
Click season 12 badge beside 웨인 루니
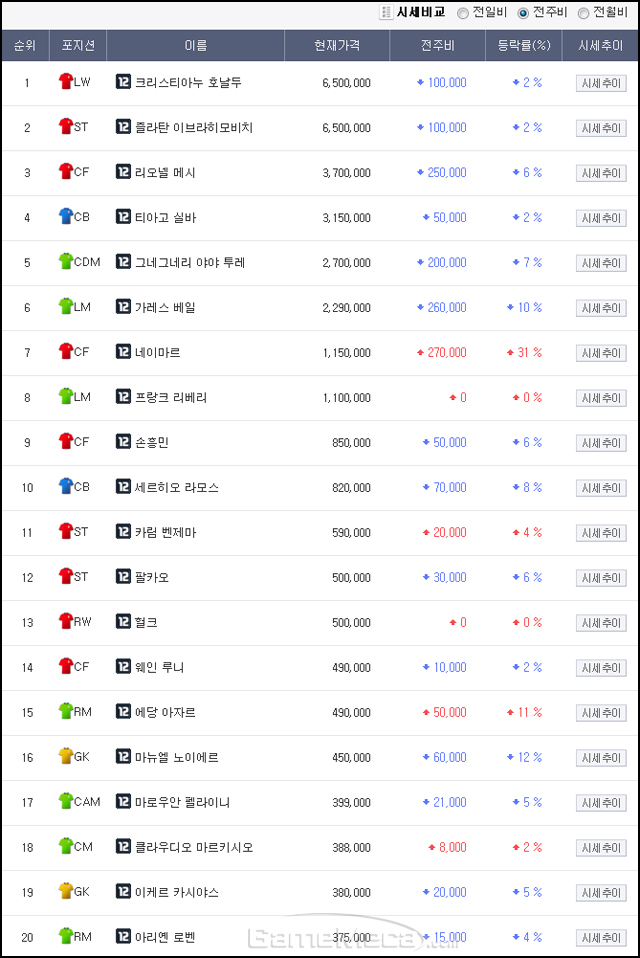click(123, 666)
